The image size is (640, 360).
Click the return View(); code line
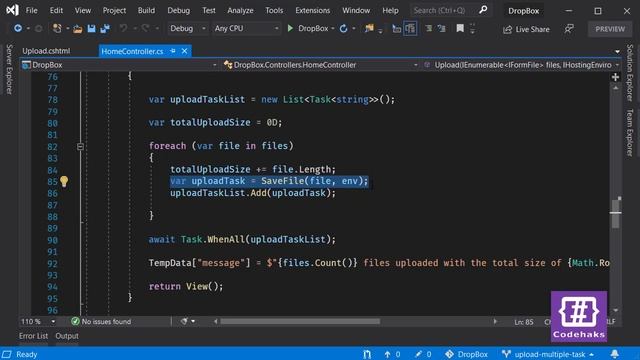coord(186,287)
